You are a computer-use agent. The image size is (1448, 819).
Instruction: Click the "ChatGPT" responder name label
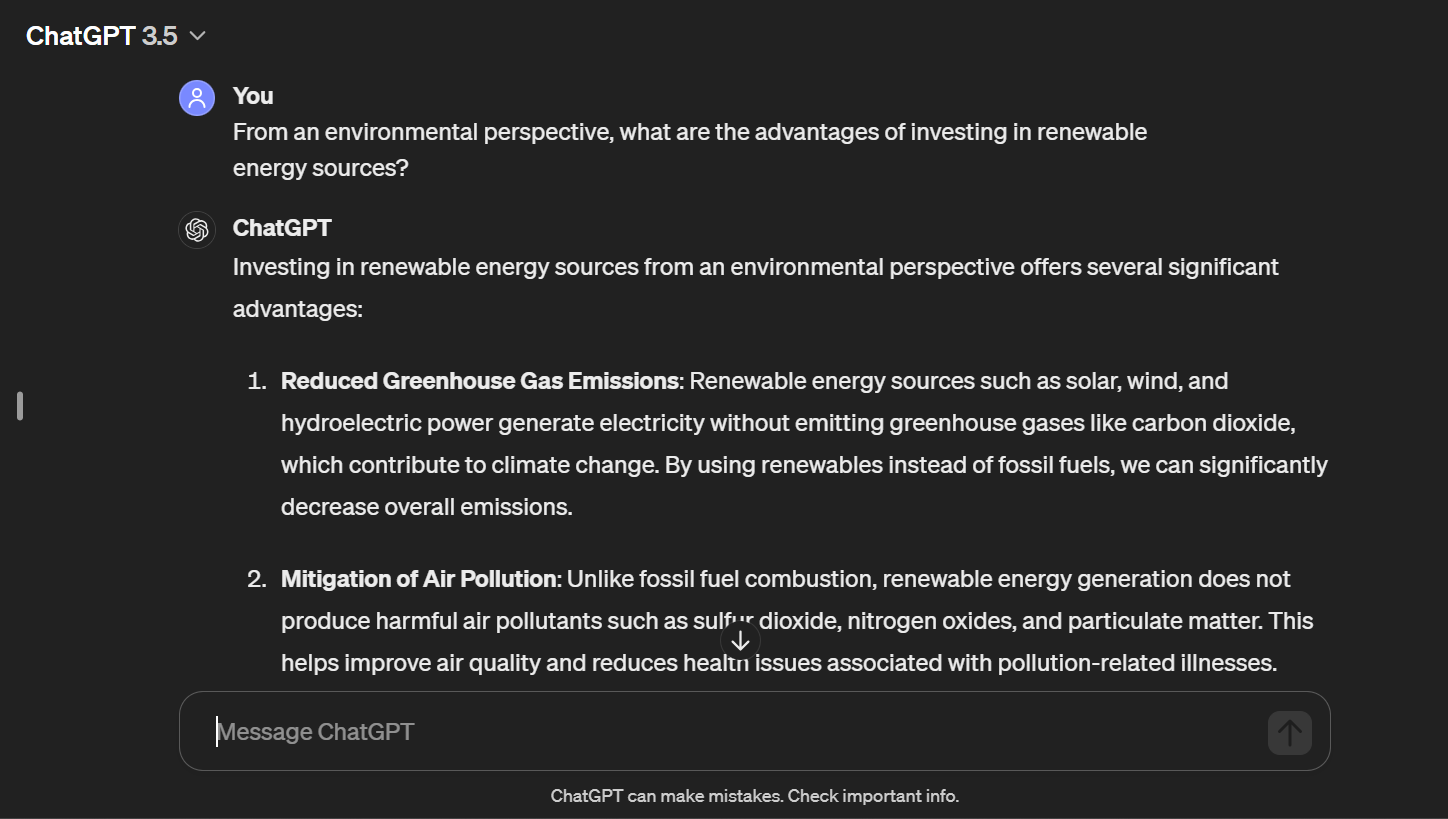click(x=282, y=228)
